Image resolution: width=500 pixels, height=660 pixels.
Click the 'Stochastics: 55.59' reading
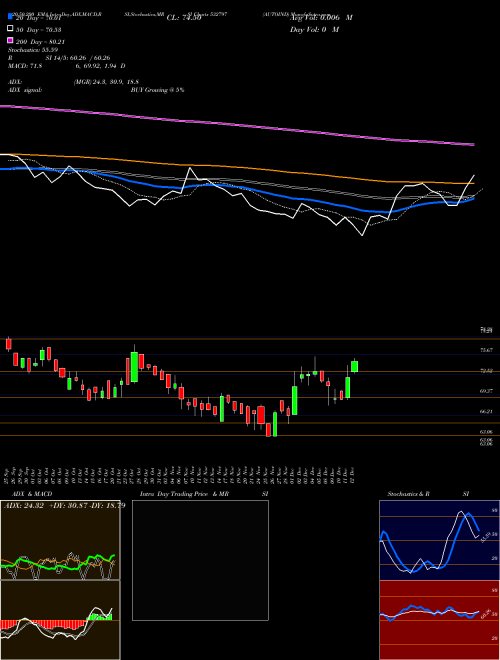[33, 50]
